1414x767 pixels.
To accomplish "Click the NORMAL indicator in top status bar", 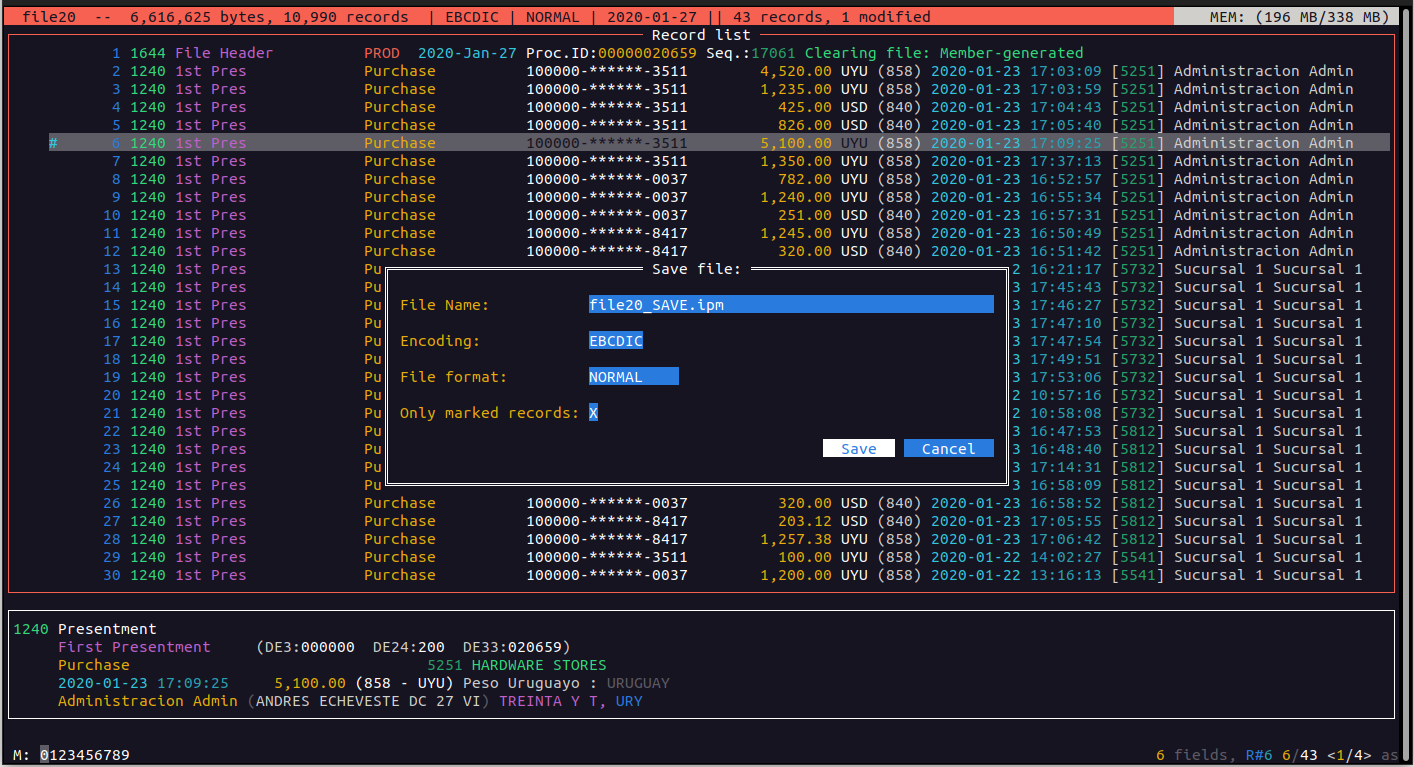I will tap(552, 17).
